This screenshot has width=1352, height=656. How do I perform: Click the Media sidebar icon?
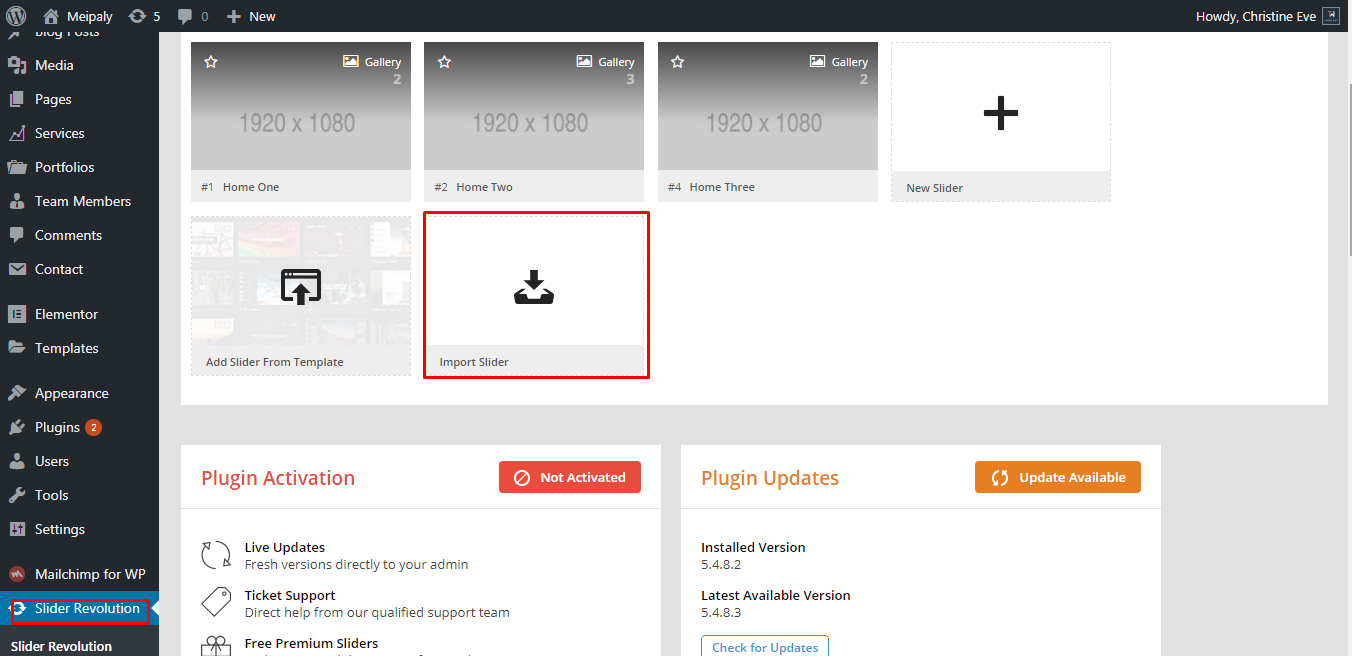point(17,65)
